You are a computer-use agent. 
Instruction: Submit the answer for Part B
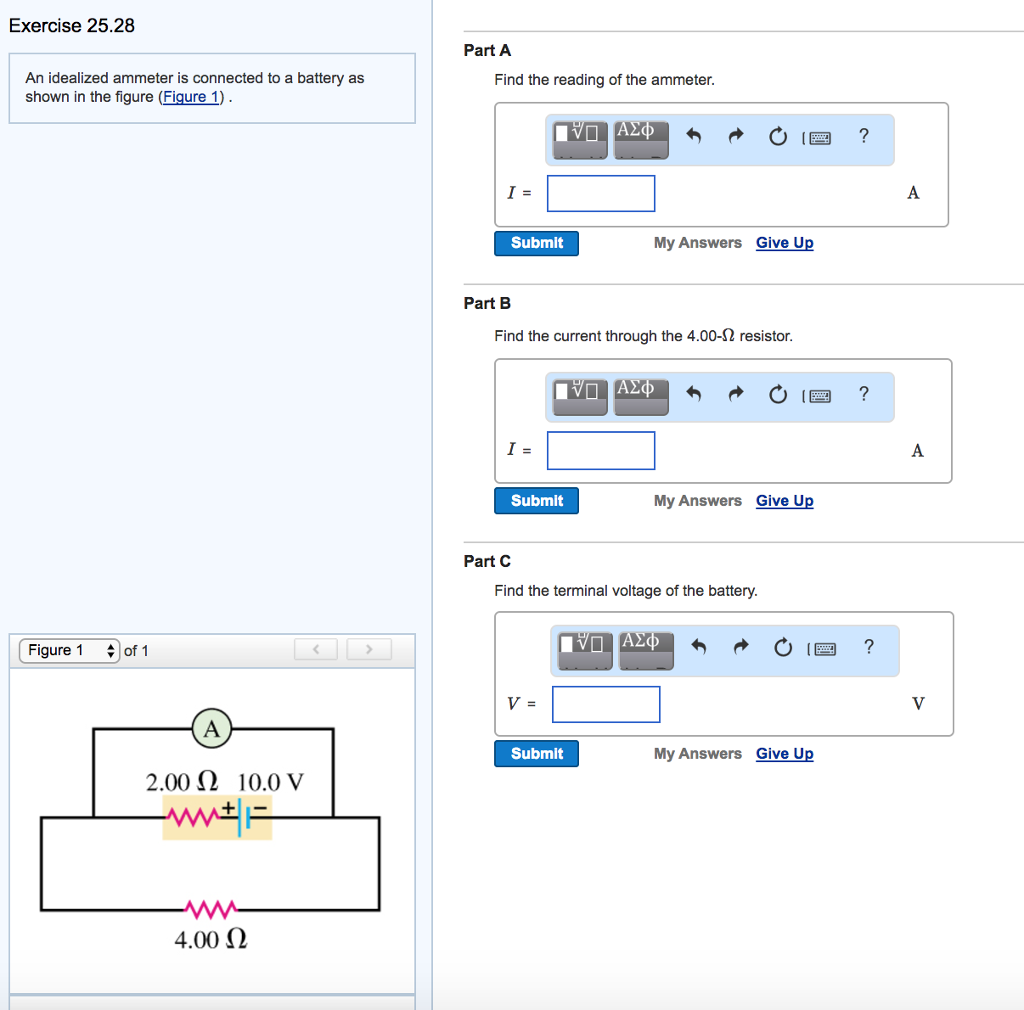point(536,500)
